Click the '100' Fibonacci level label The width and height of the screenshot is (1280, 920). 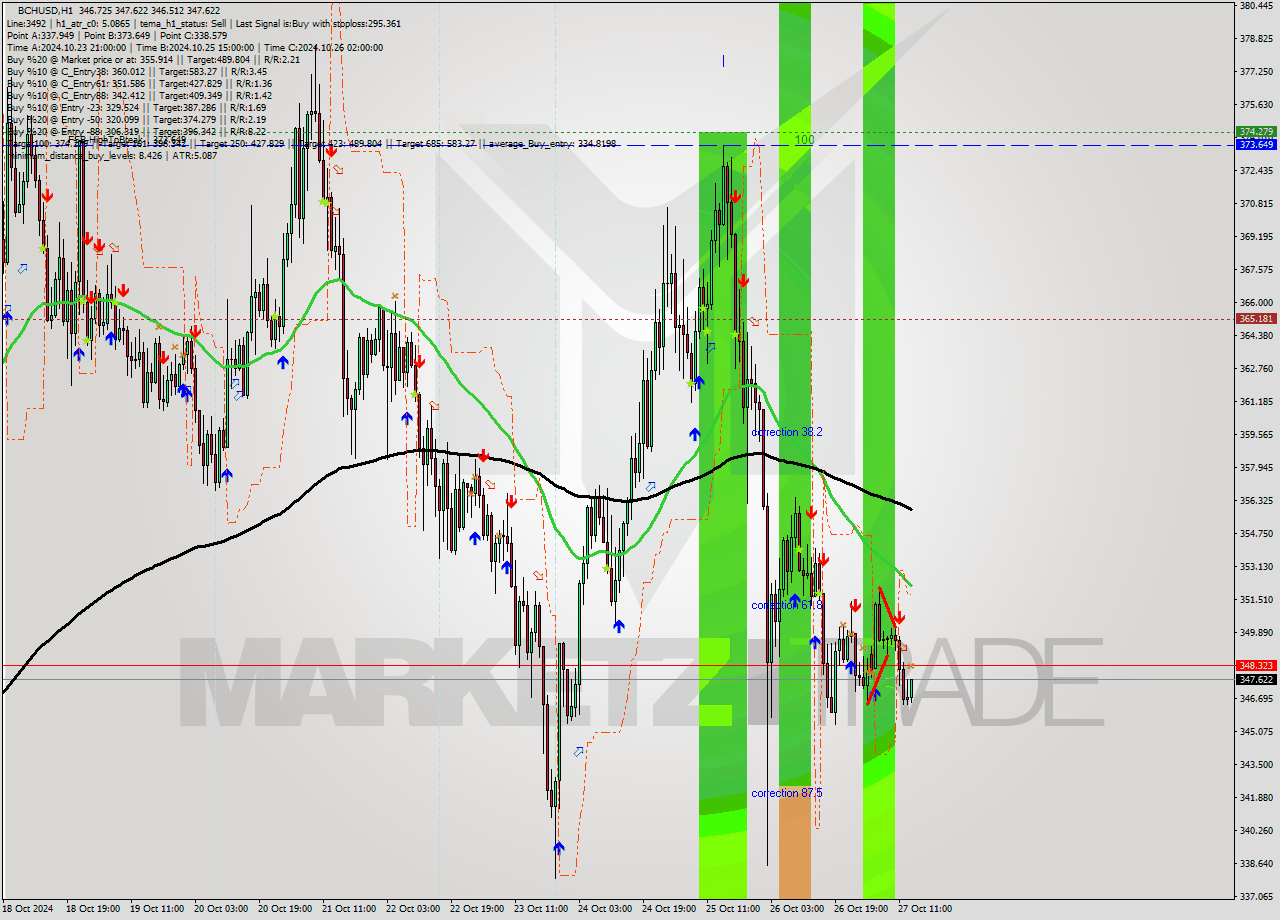point(804,140)
